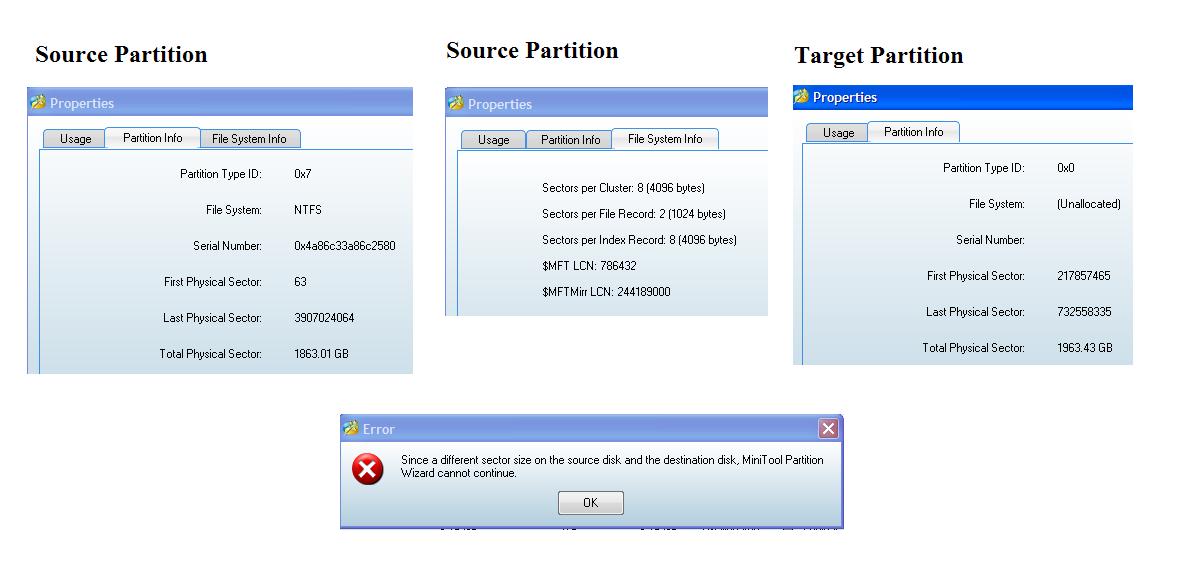This screenshot has width=1202, height=573.
Task: Click target First Physical Sector value 217857465
Action: [x=1084, y=276]
